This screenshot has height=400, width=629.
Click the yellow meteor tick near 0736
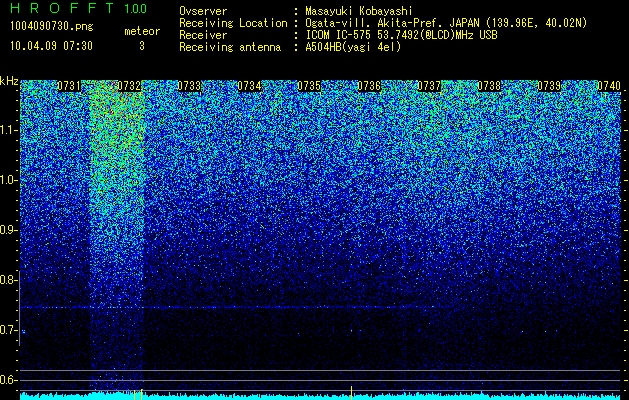pos(351,392)
